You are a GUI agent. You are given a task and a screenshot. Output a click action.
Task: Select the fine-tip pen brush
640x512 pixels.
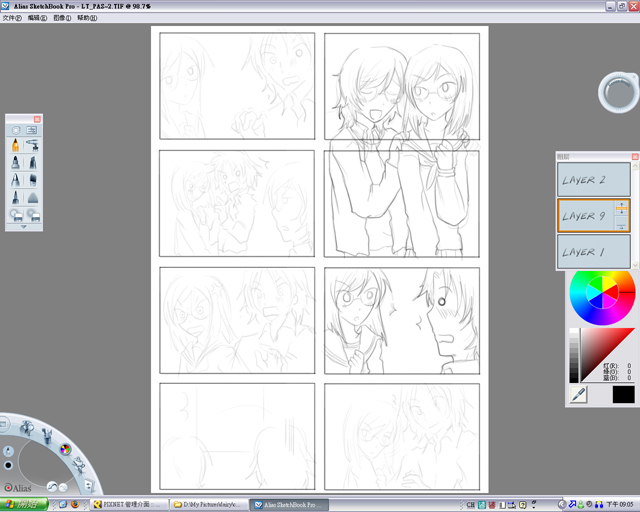coord(16,197)
